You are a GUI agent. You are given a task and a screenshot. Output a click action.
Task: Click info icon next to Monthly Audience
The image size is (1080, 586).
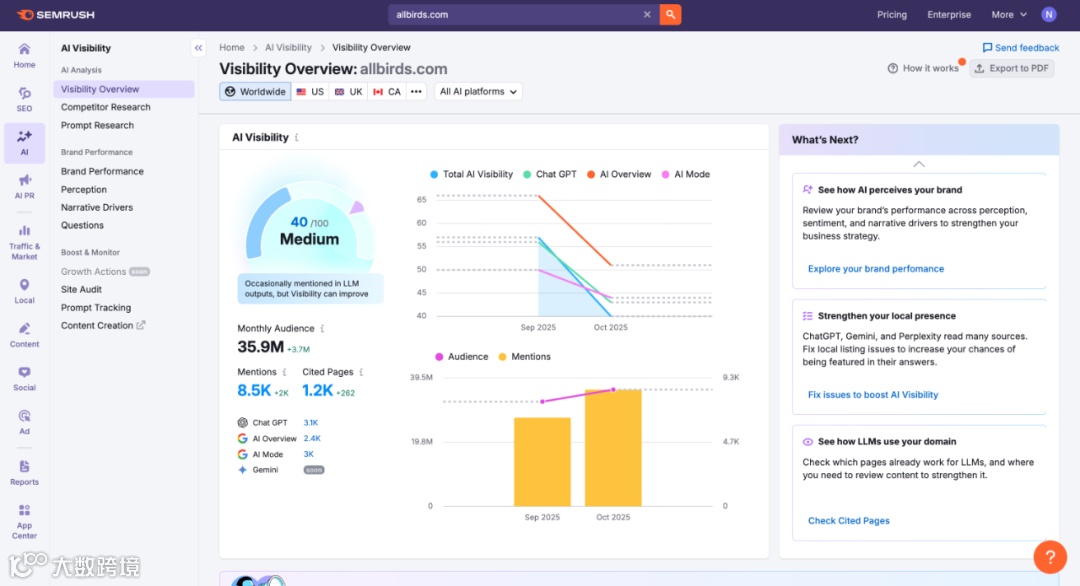(322, 328)
